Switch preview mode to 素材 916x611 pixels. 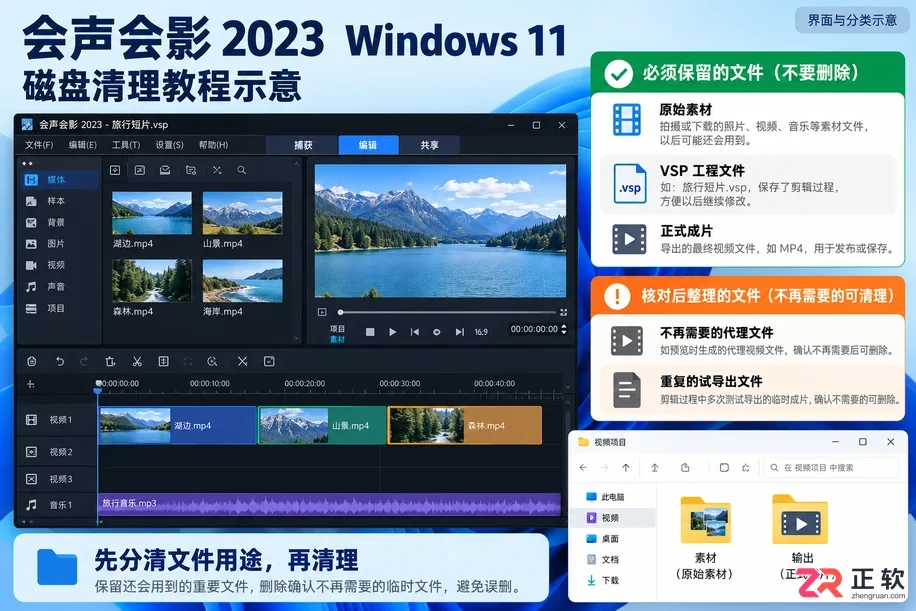coord(337,339)
